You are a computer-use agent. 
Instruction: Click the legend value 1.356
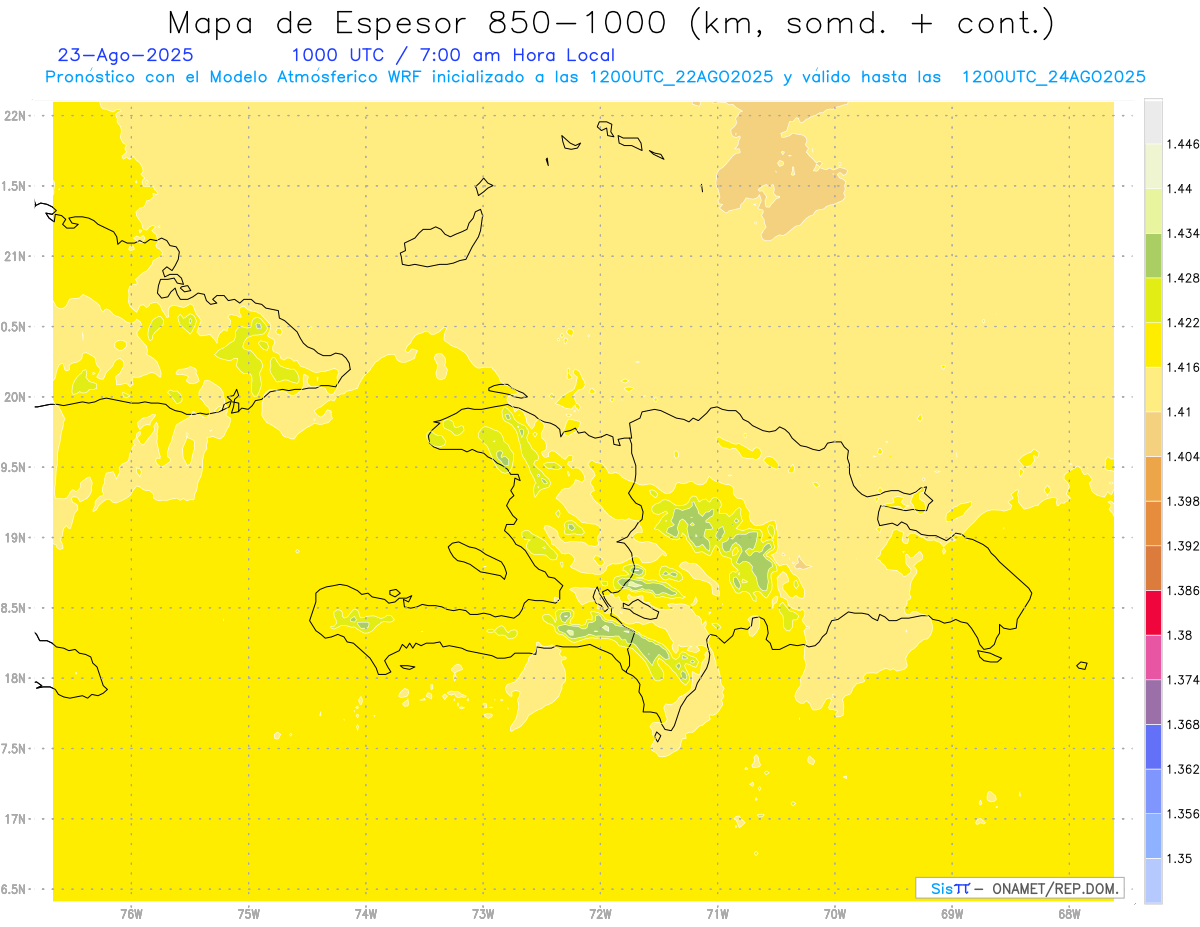(x=1183, y=813)
